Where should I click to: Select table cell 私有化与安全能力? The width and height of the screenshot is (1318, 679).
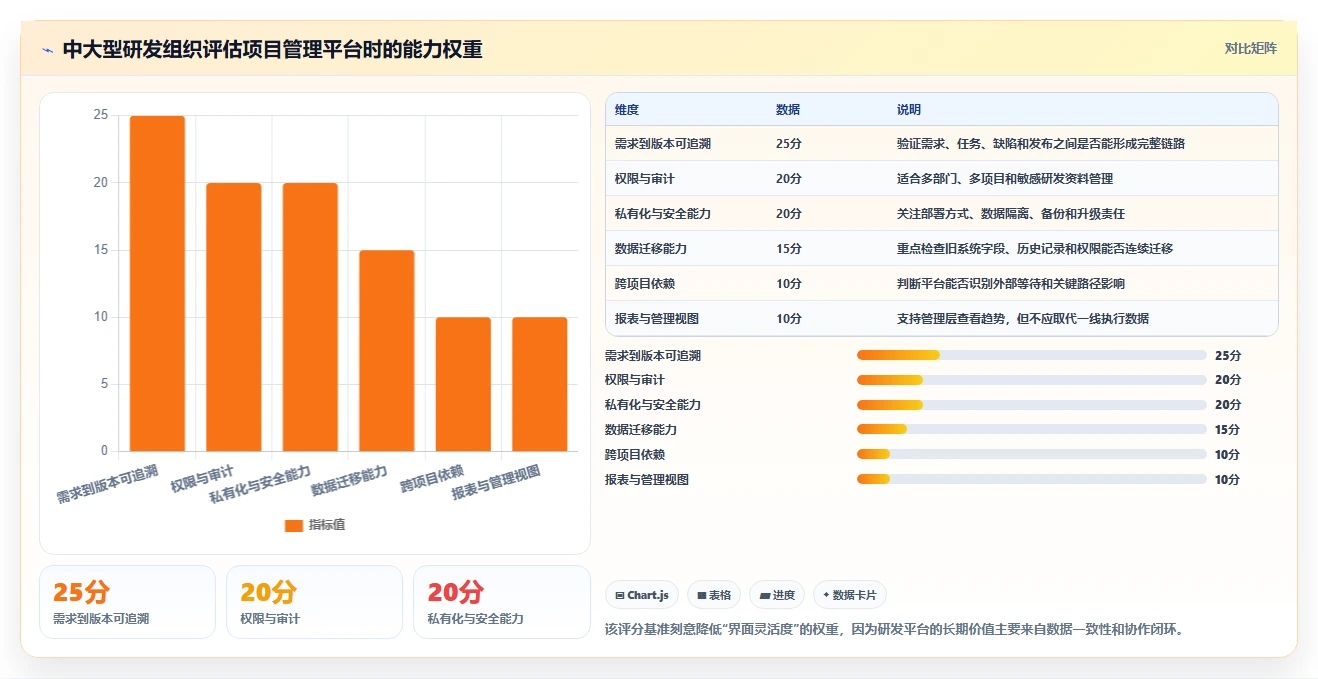pyautogui.click(x=663, y=214)
